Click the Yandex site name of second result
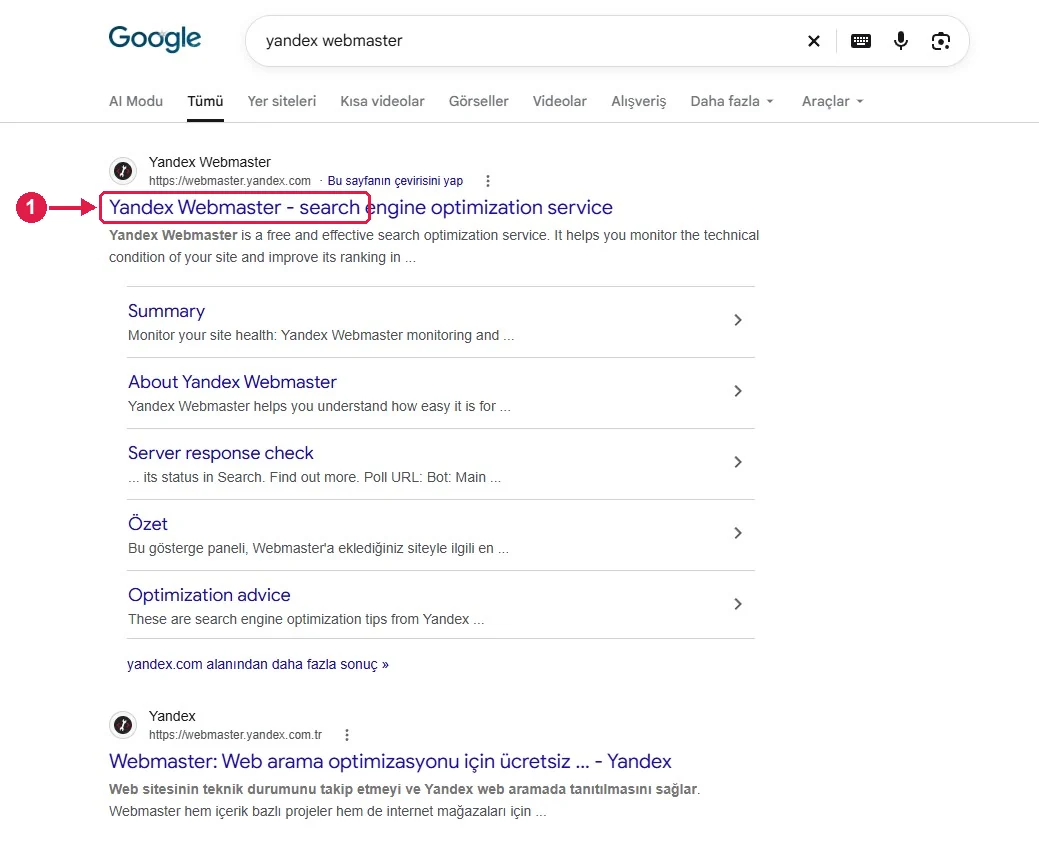This screenshot has width=1039, height=843. point(172,716)
